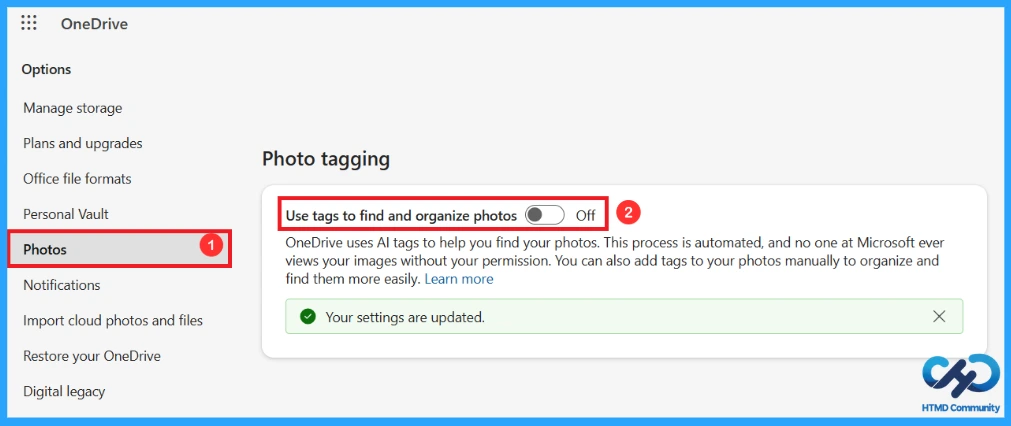The height and width of the screenshot is (426, 1011).
Task: Click the Off label beside the switch
Action: point(585,216)
